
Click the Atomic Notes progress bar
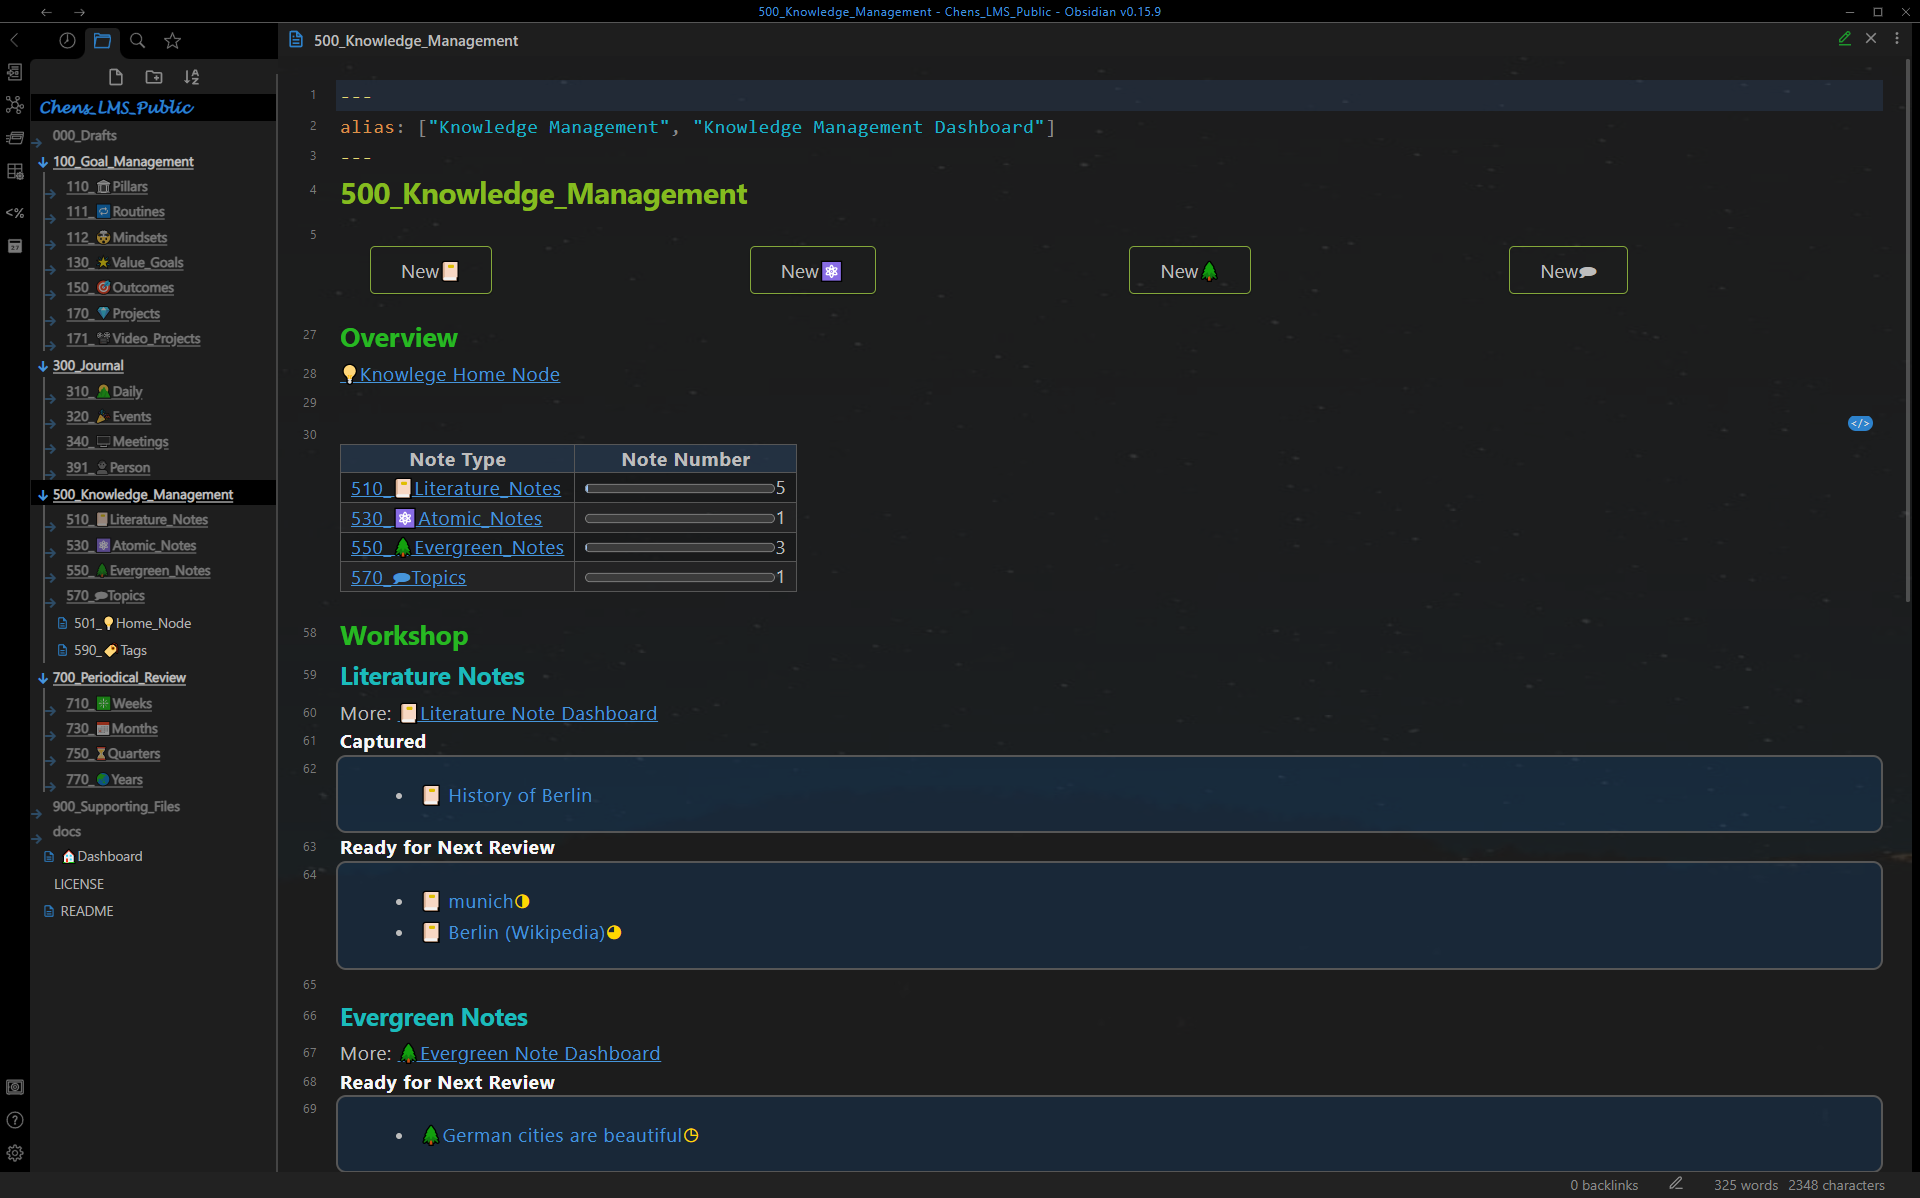pyautogui.click(x=680, y=518)
